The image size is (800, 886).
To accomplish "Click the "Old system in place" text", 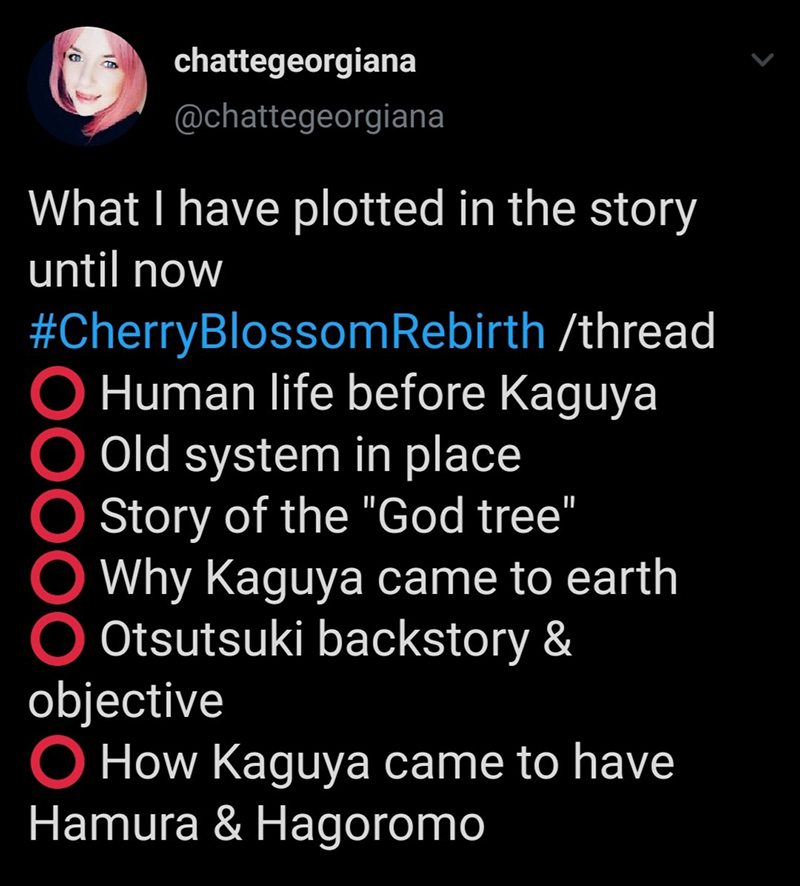I will (310, 456).
